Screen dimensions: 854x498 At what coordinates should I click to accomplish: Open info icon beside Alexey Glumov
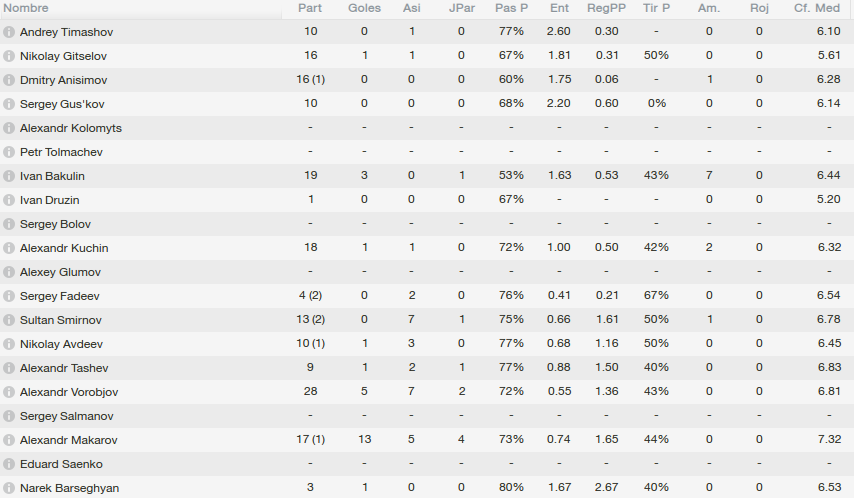(9, 272)
